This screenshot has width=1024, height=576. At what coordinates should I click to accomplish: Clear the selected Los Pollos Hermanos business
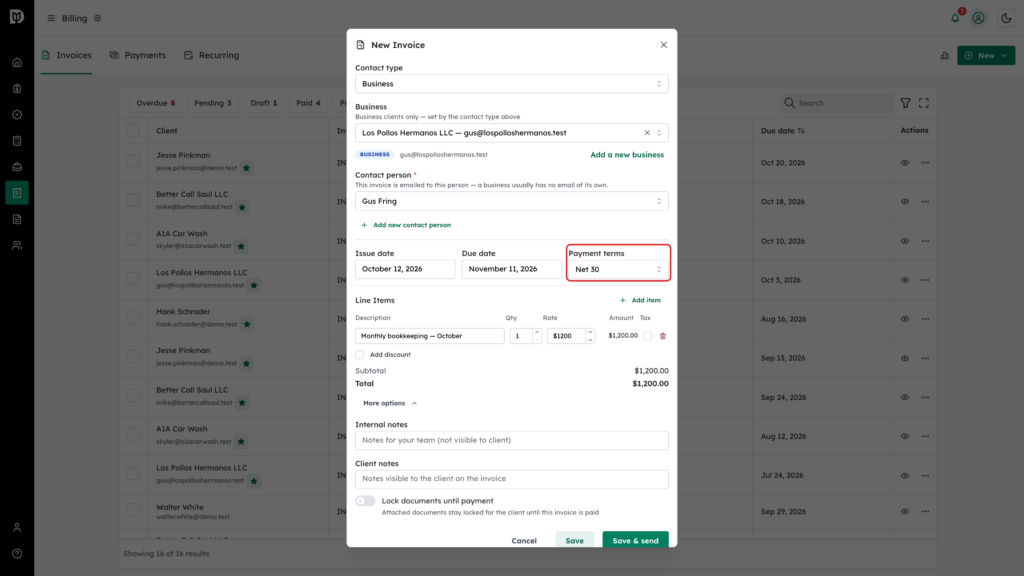point(647,133)
